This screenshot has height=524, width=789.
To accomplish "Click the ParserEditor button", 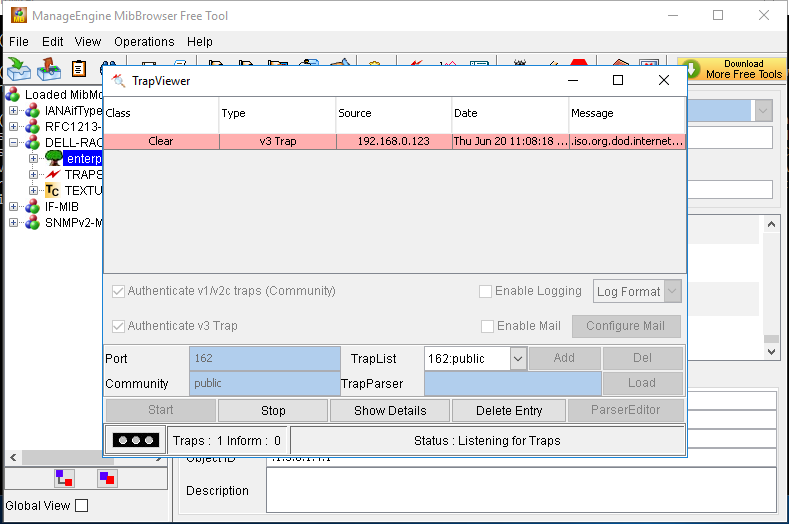I will [x=625, y=410].
